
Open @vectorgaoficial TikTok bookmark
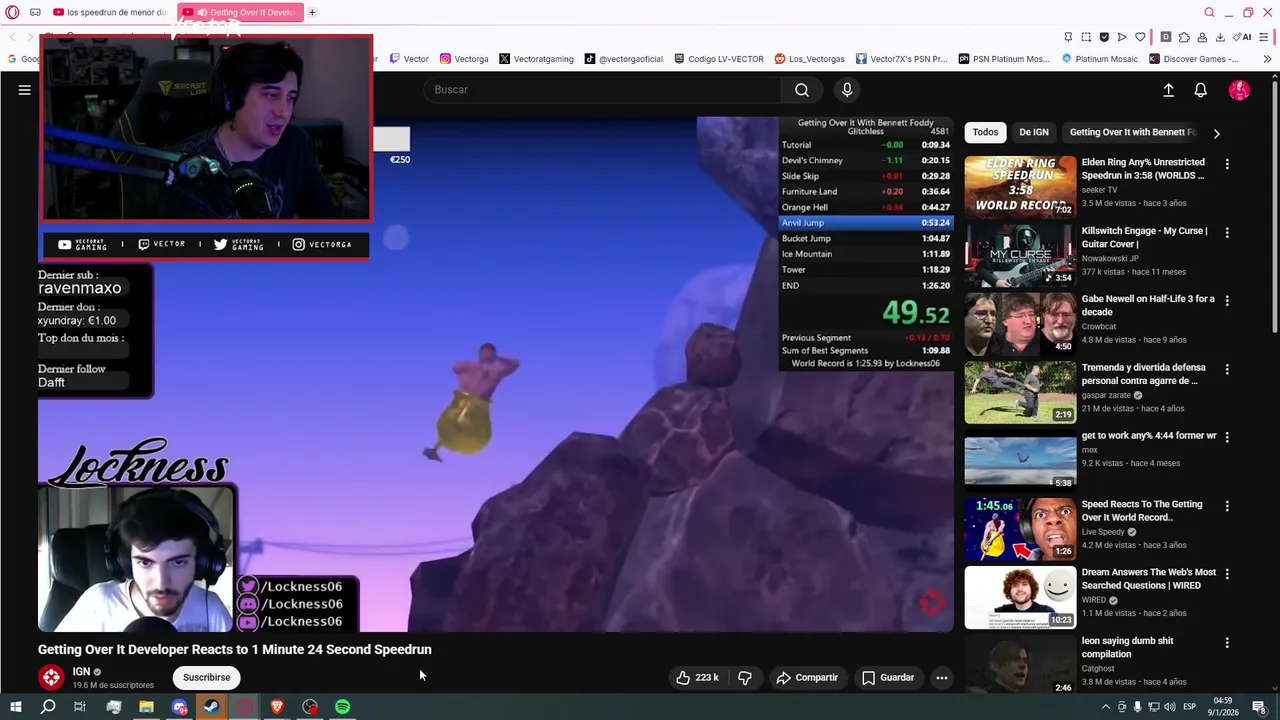pyautogui.click(x=624, y=59)
